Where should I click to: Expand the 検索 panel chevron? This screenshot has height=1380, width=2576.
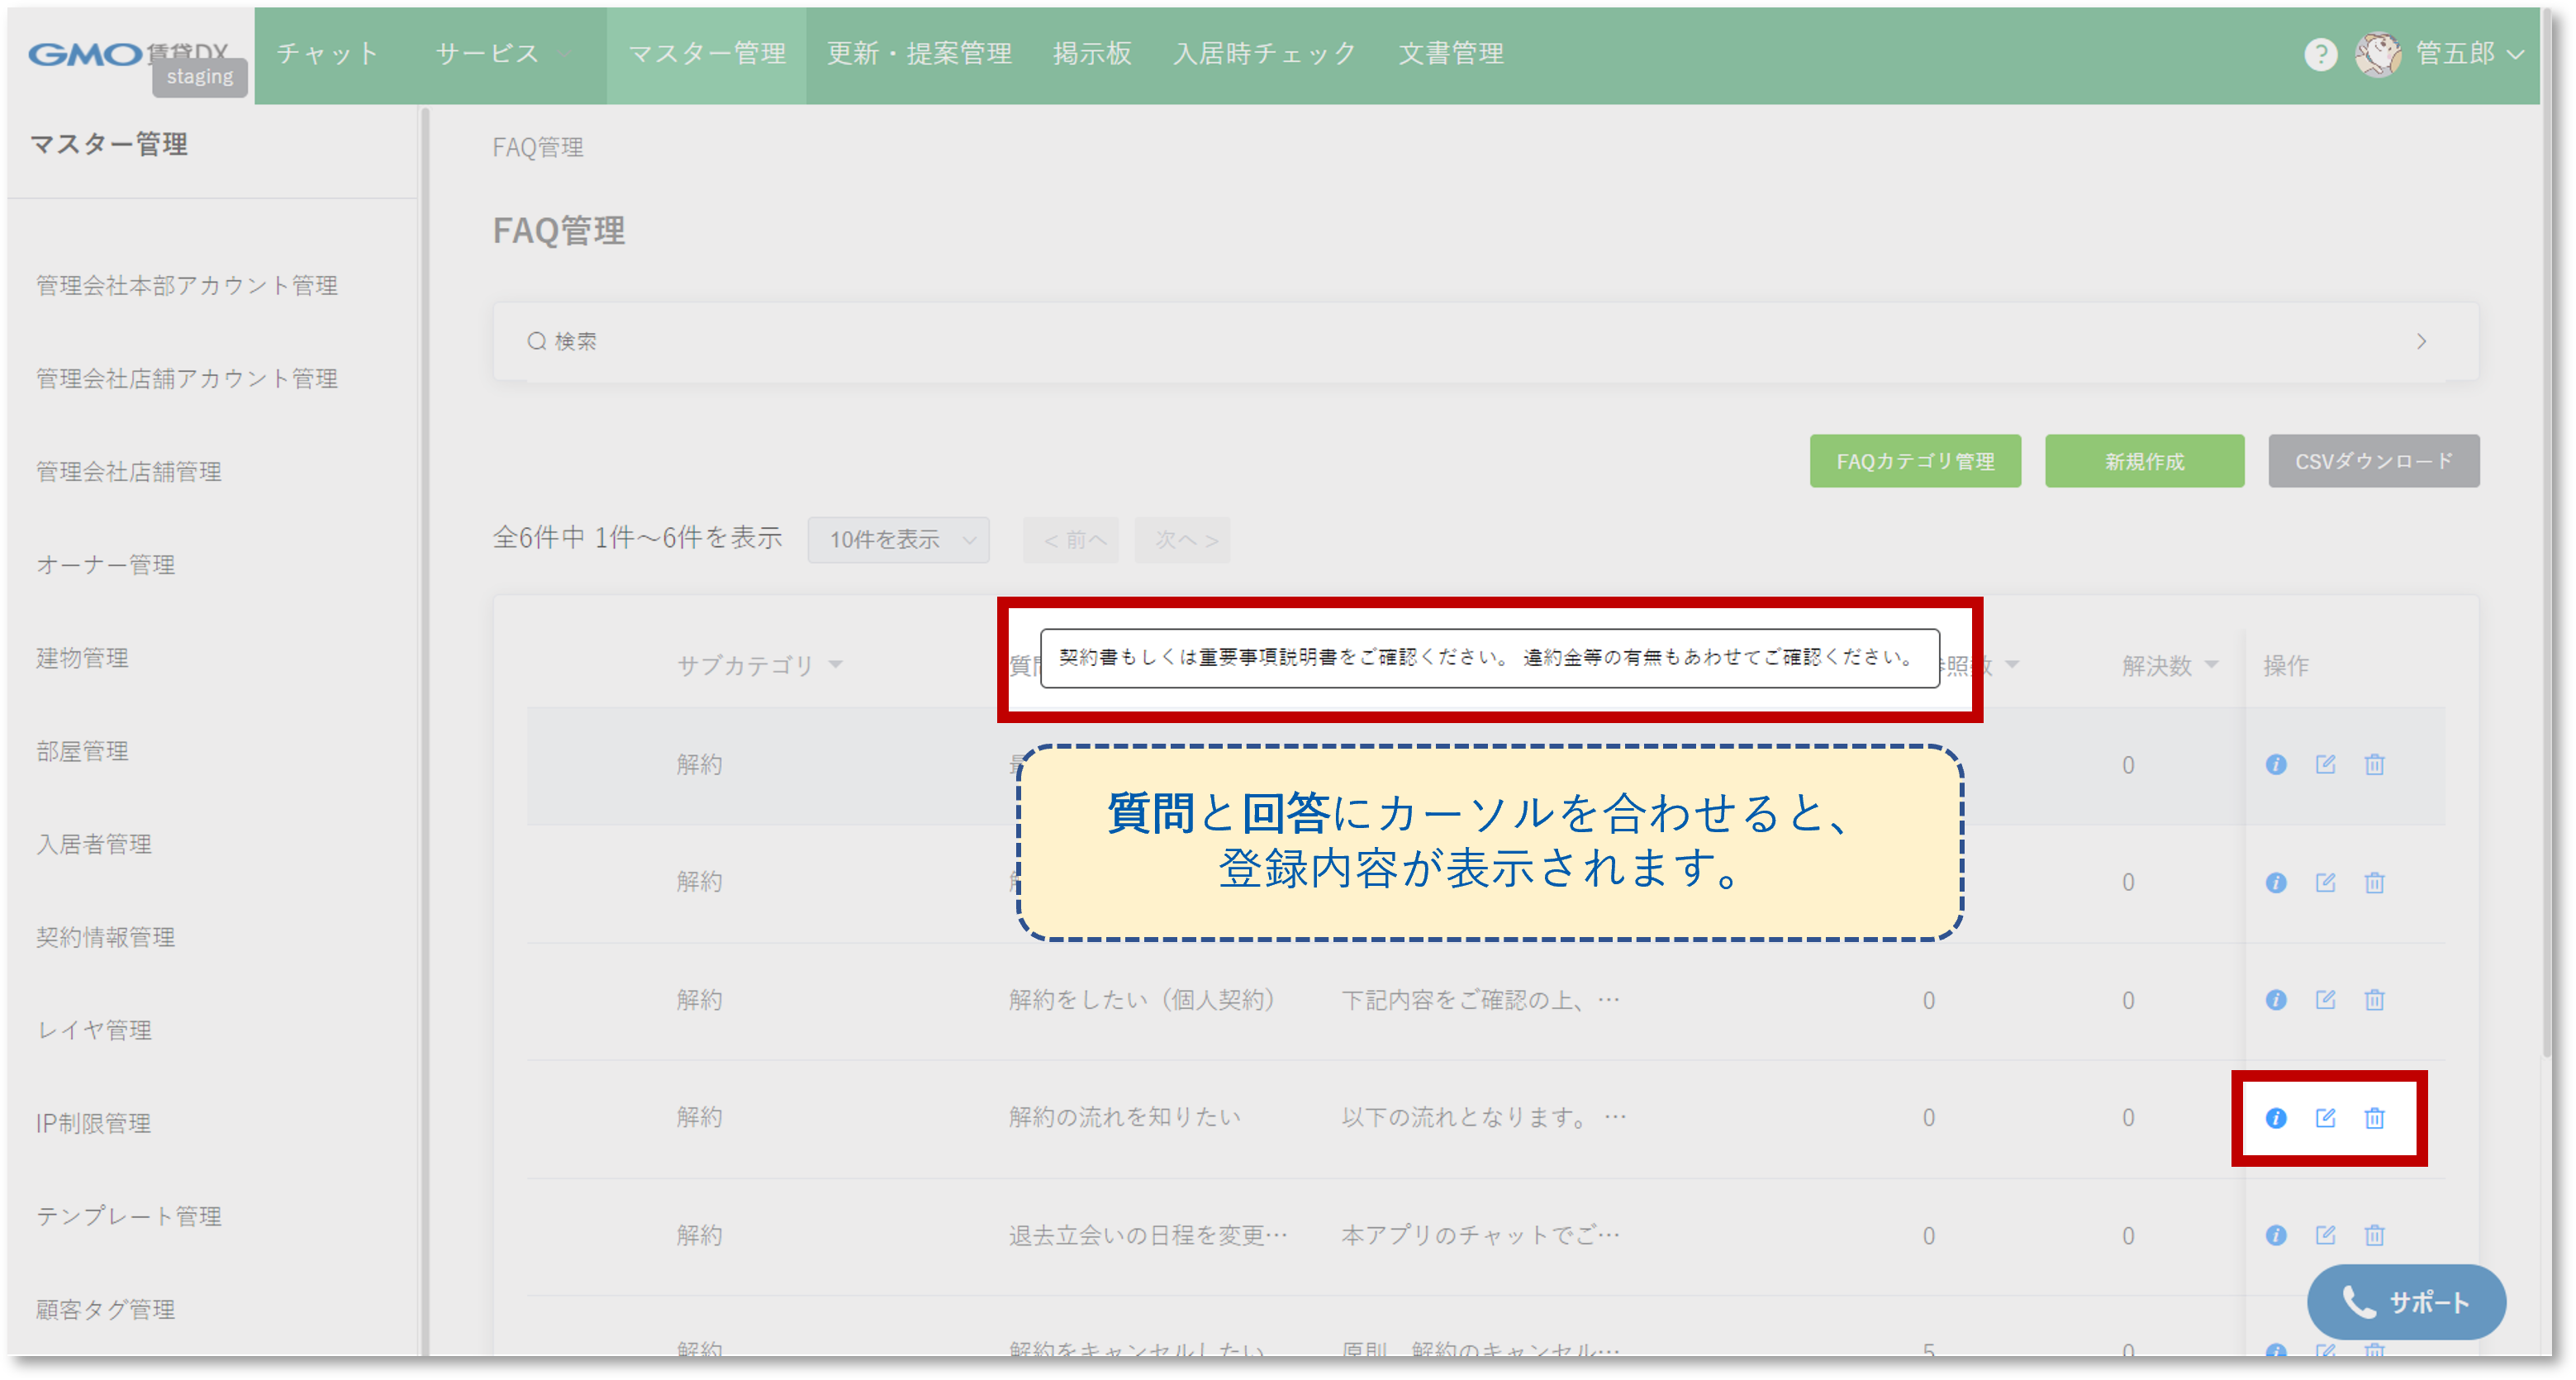coord(2421,342)
